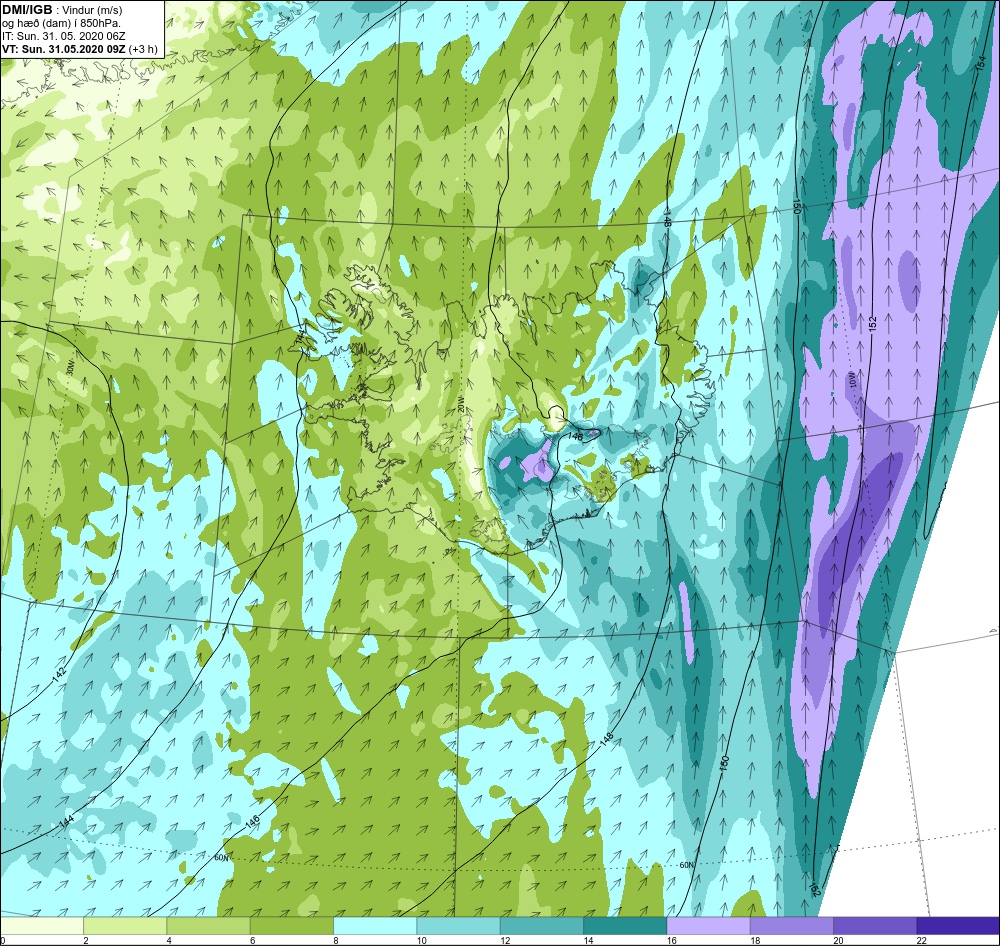This screenshot has width=1000, height=946.
Task: Click the 'DMI/IGB : Vindur (m/s)' title text
Action: click(x=62, y=10)
